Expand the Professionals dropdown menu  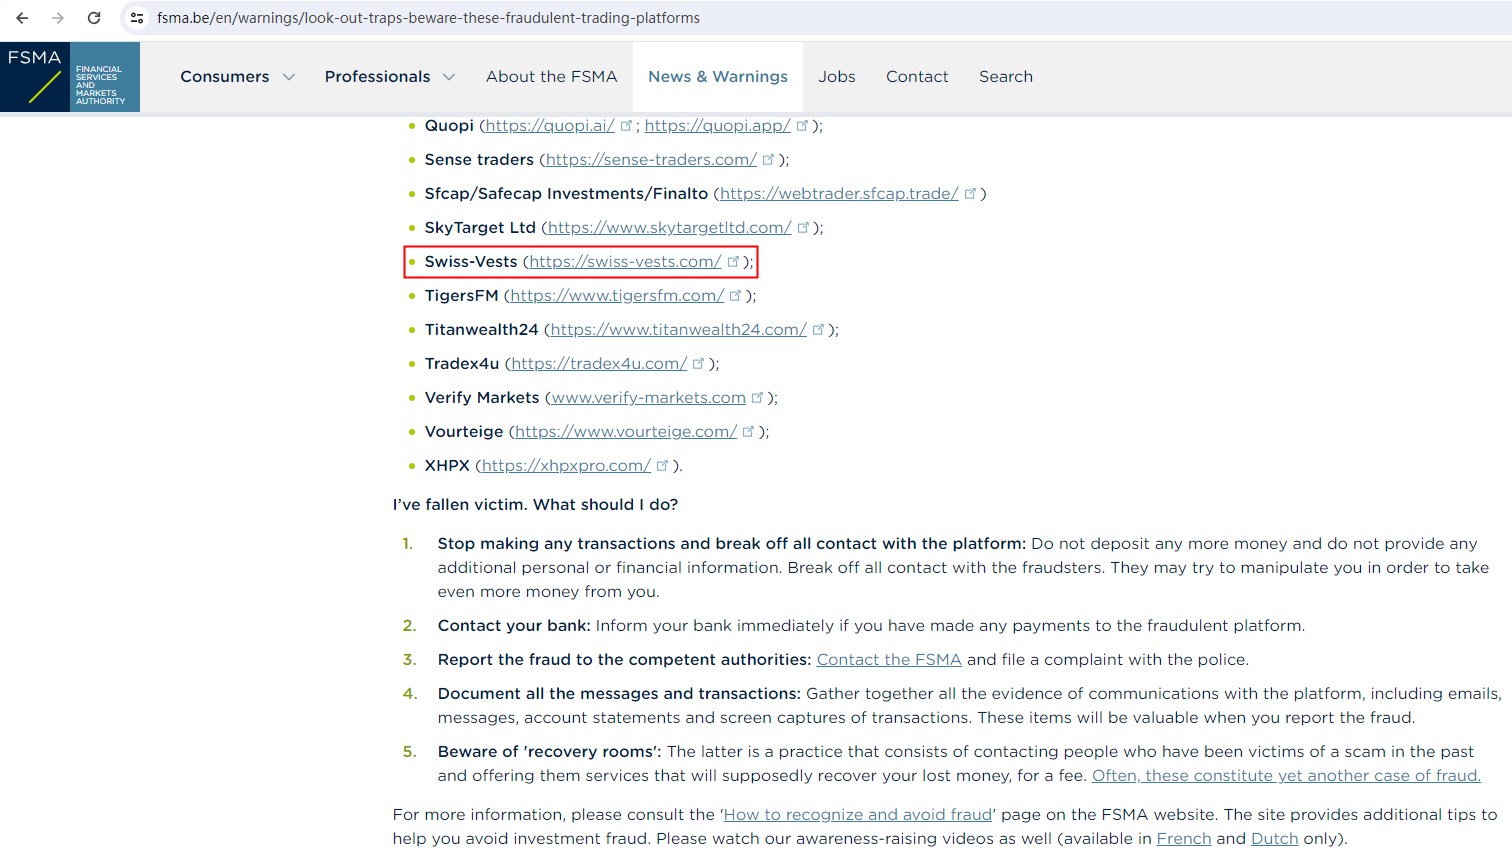tap(389, 77)
